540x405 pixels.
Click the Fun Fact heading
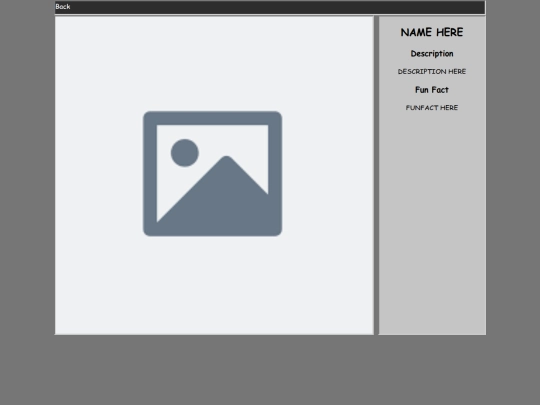(432, 90)
